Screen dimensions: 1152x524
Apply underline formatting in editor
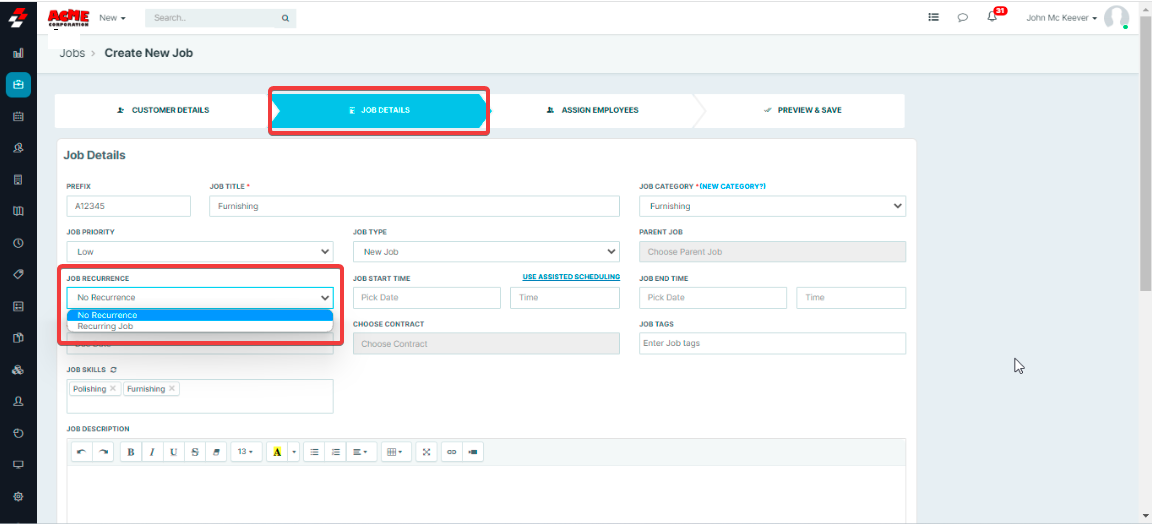tap(173, 452)
